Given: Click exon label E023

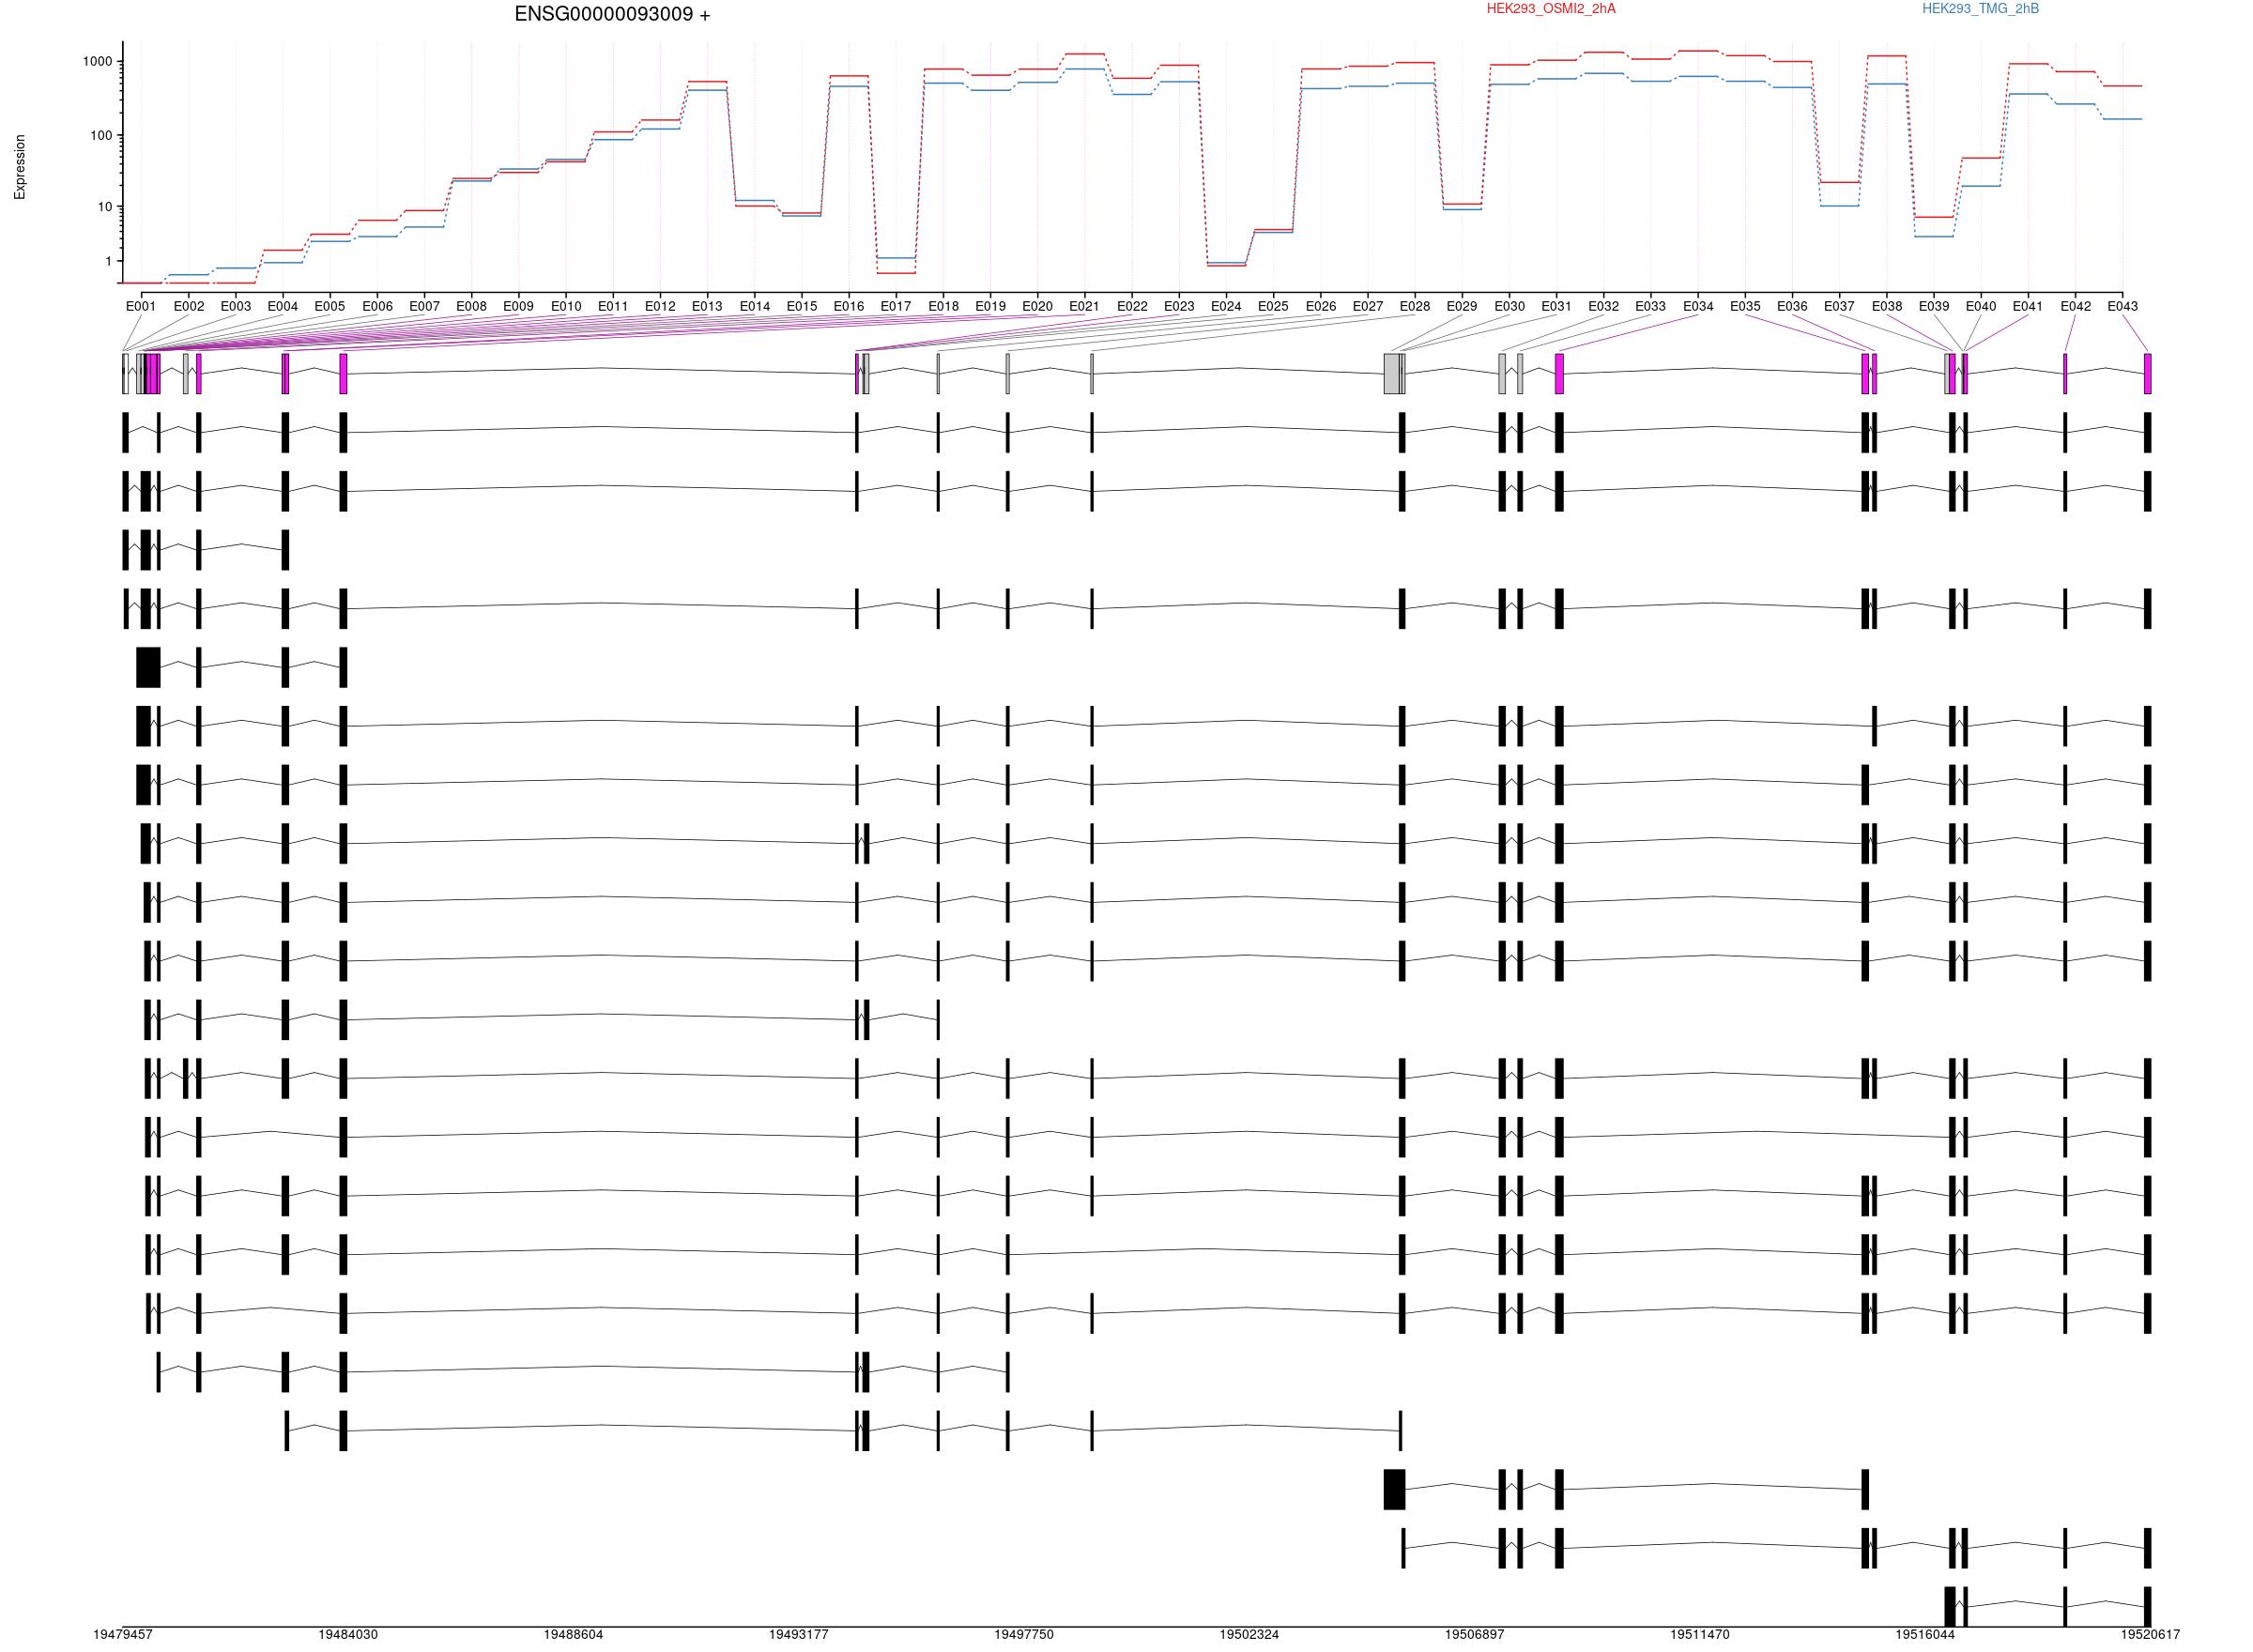Looking at the screenshot, I should pyautogui.click(x=1179, y=306).
